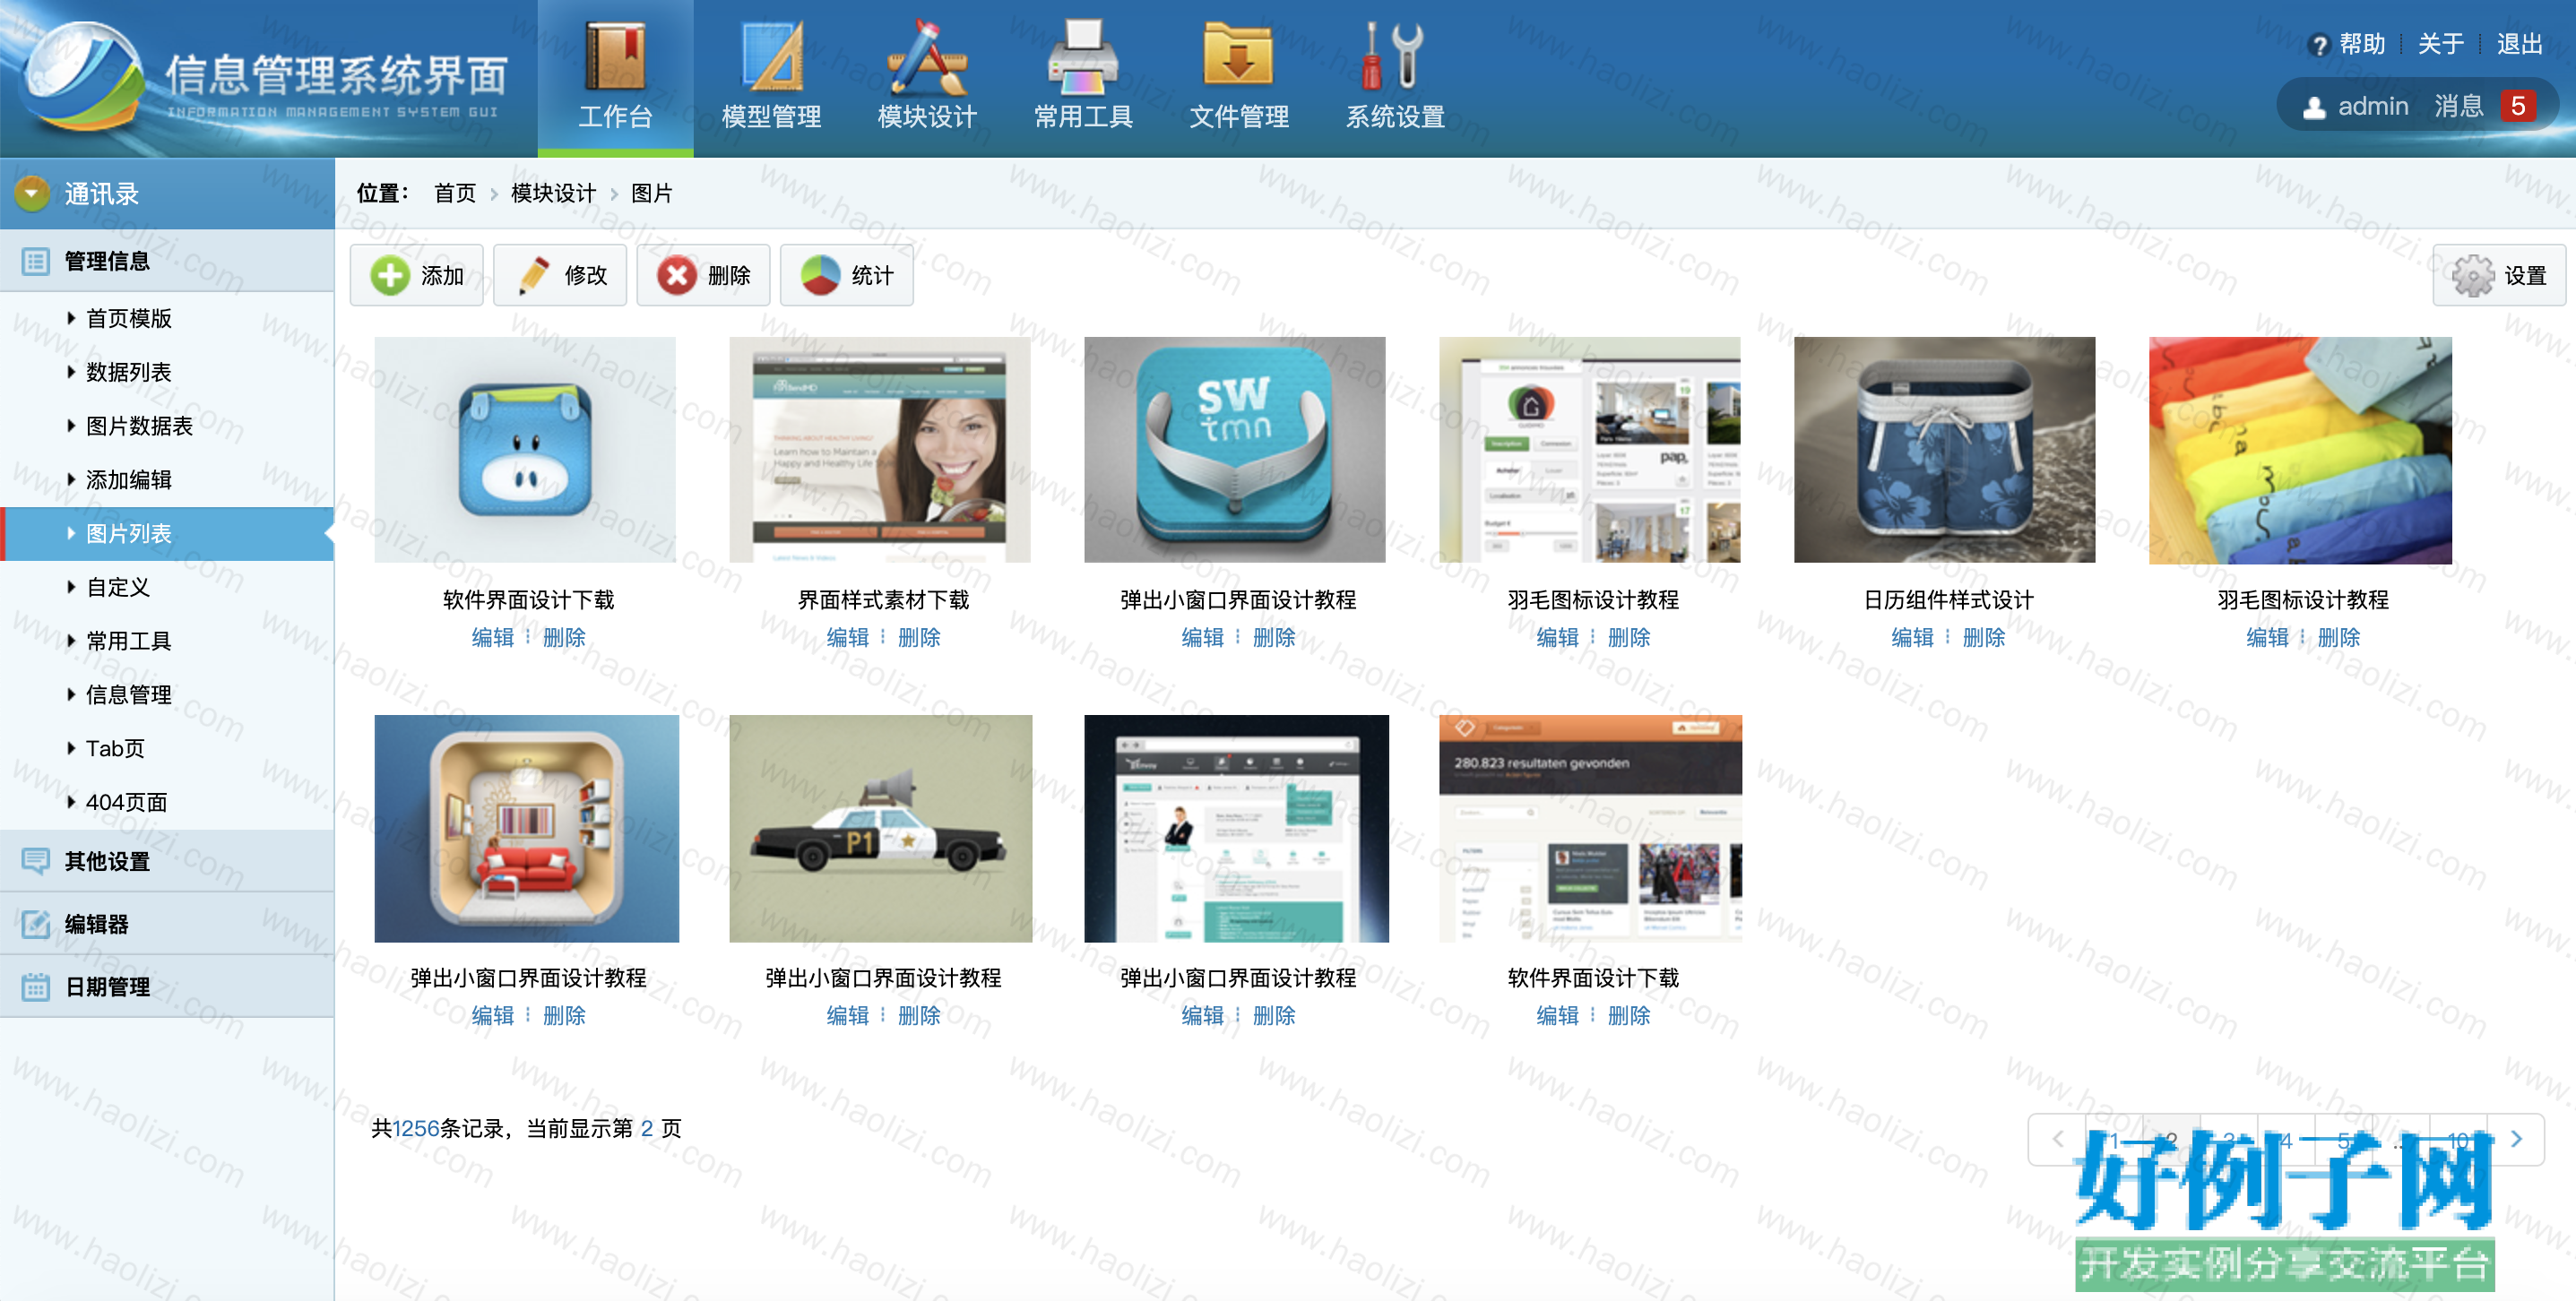Click the pencil 修改 button

pos(560,275)
